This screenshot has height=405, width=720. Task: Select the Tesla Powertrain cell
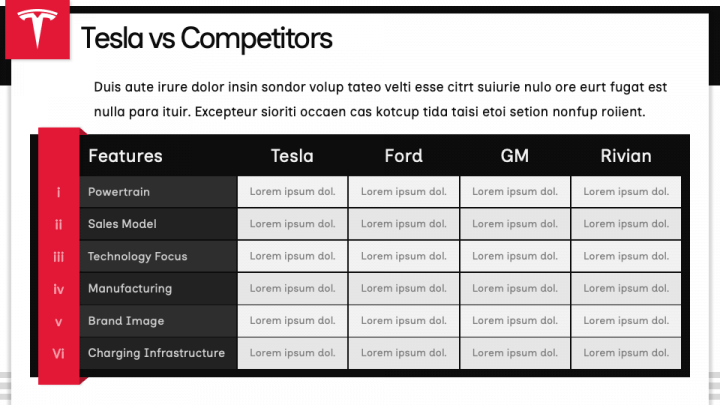[292, 191]
